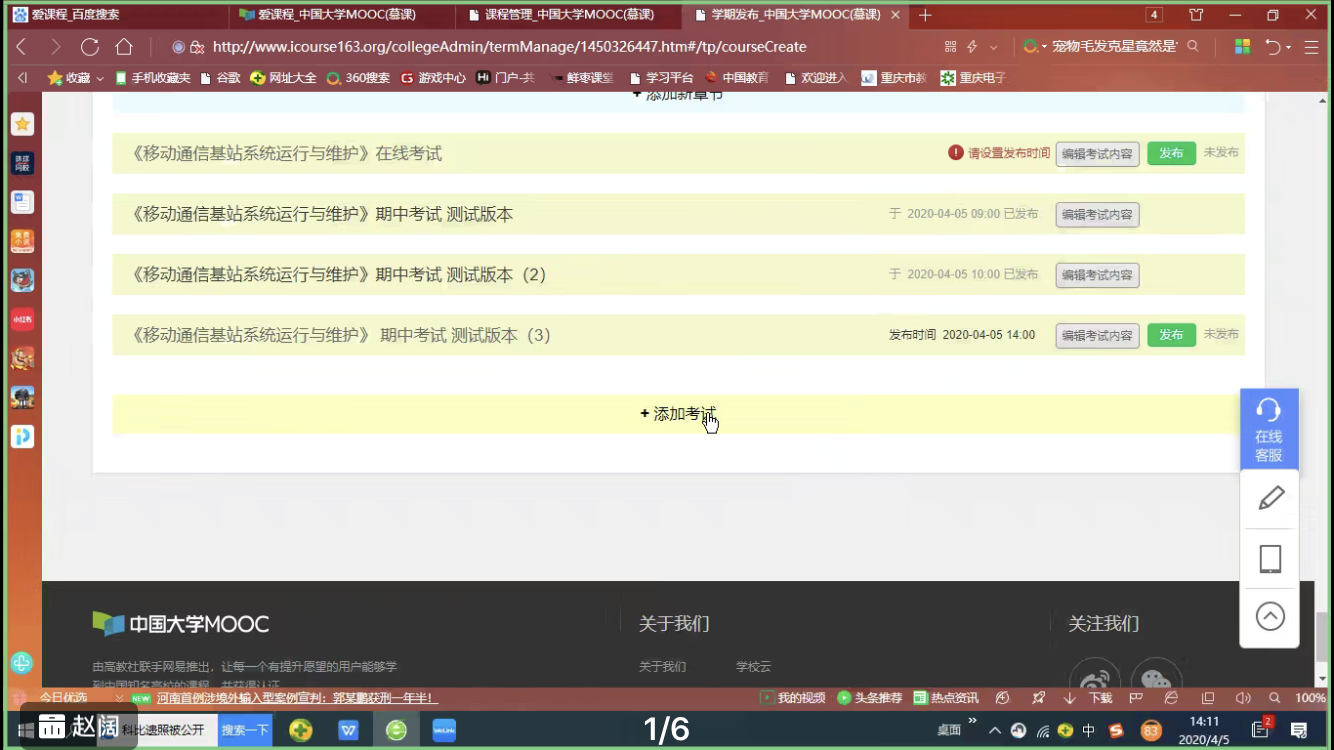Open the browser hamburger menu icon
This screenshot has height=750, width=1334.
(1312, 47)
